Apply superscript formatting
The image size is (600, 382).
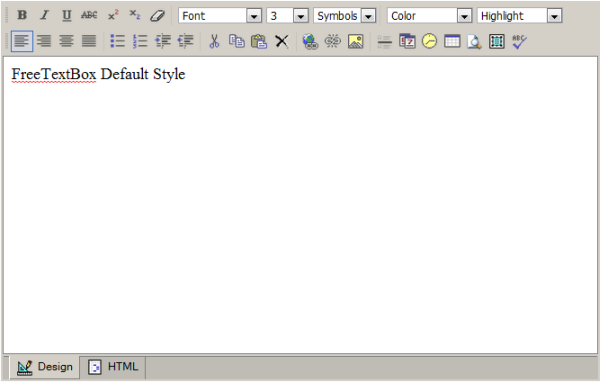coord(113,15)
